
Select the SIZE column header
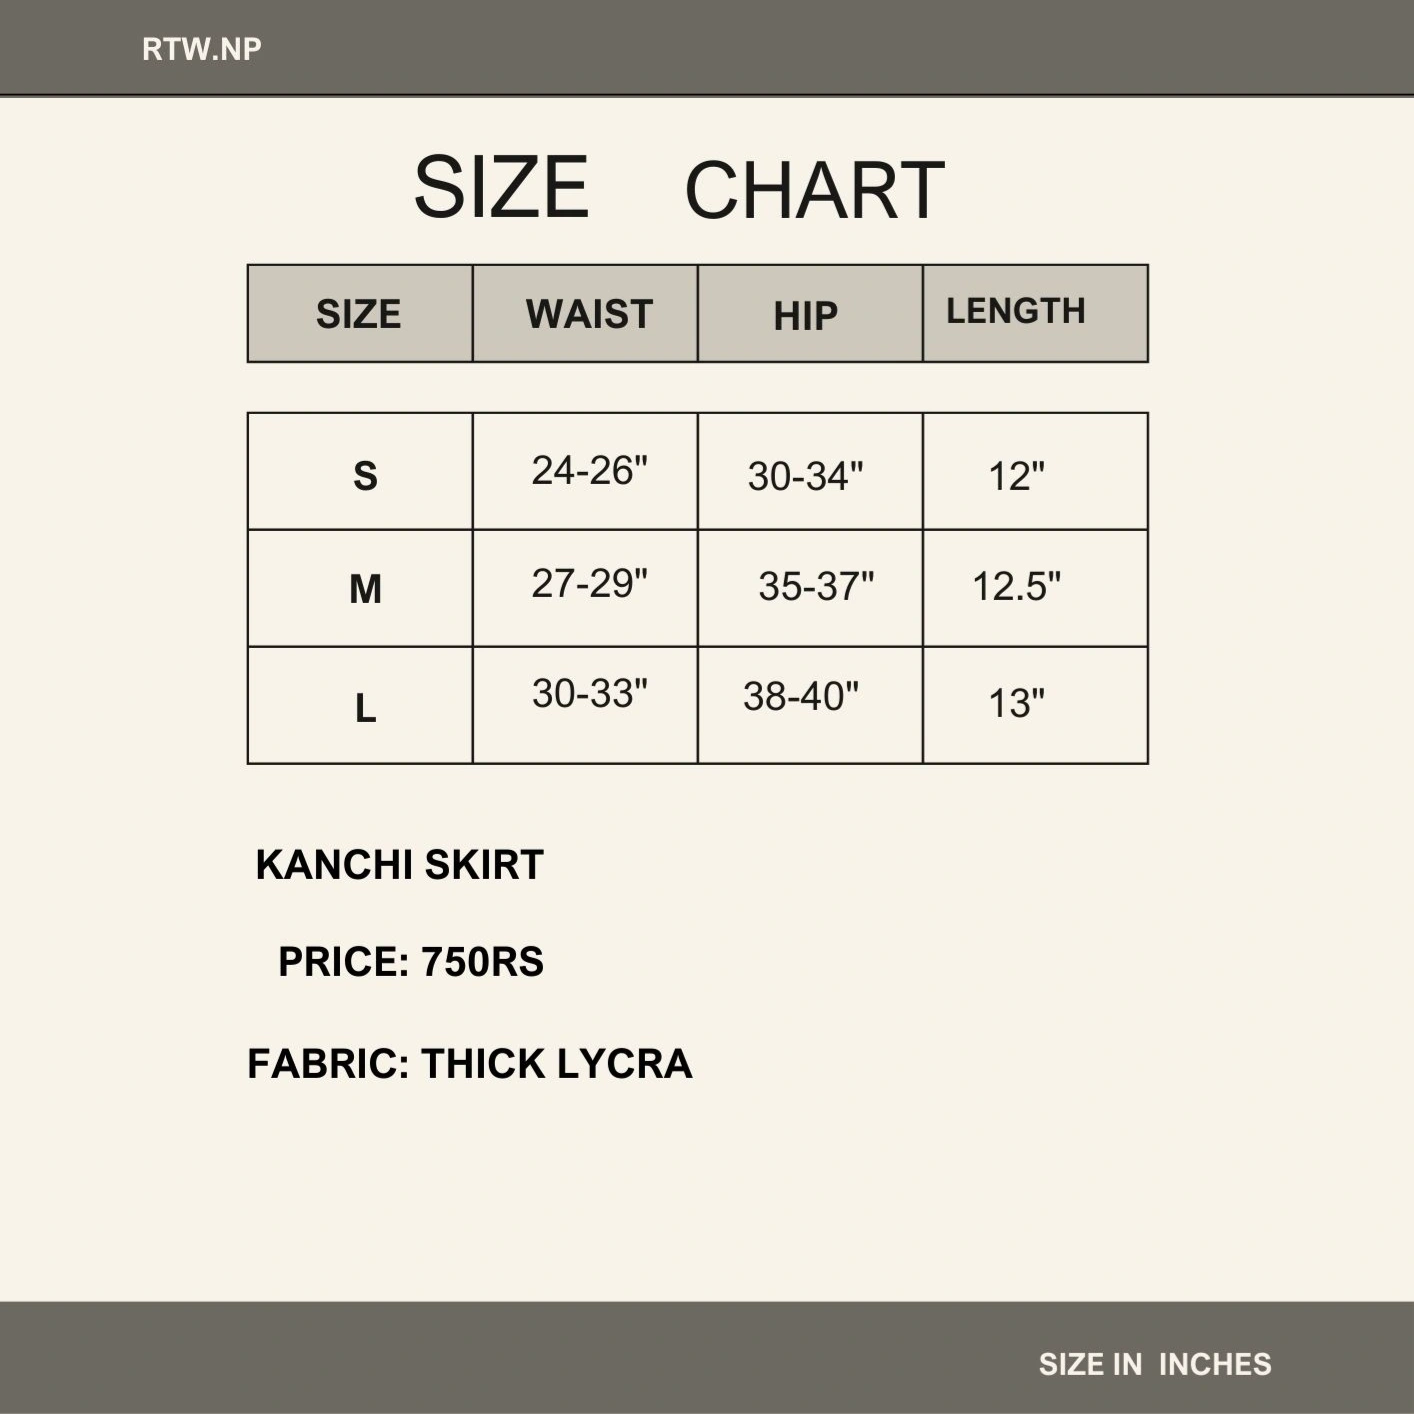[359, 314]
